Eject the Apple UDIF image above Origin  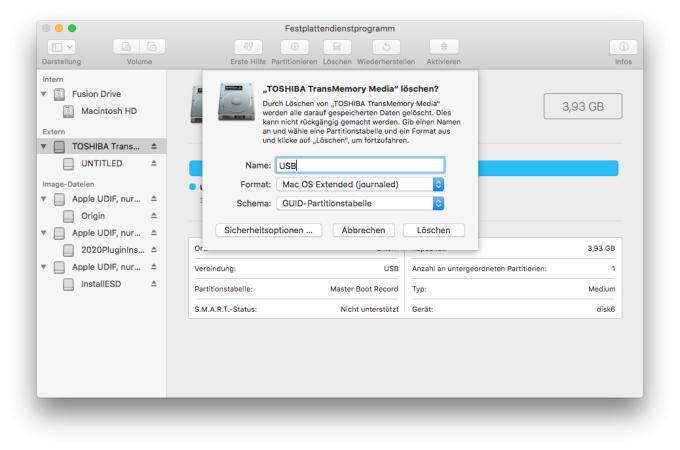point(154,199)
